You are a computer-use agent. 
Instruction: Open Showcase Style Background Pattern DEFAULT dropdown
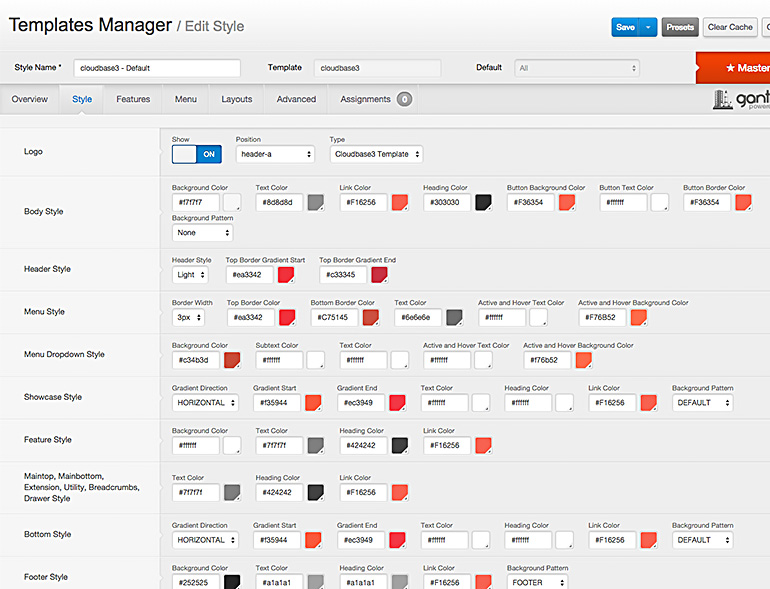[702, 403]
